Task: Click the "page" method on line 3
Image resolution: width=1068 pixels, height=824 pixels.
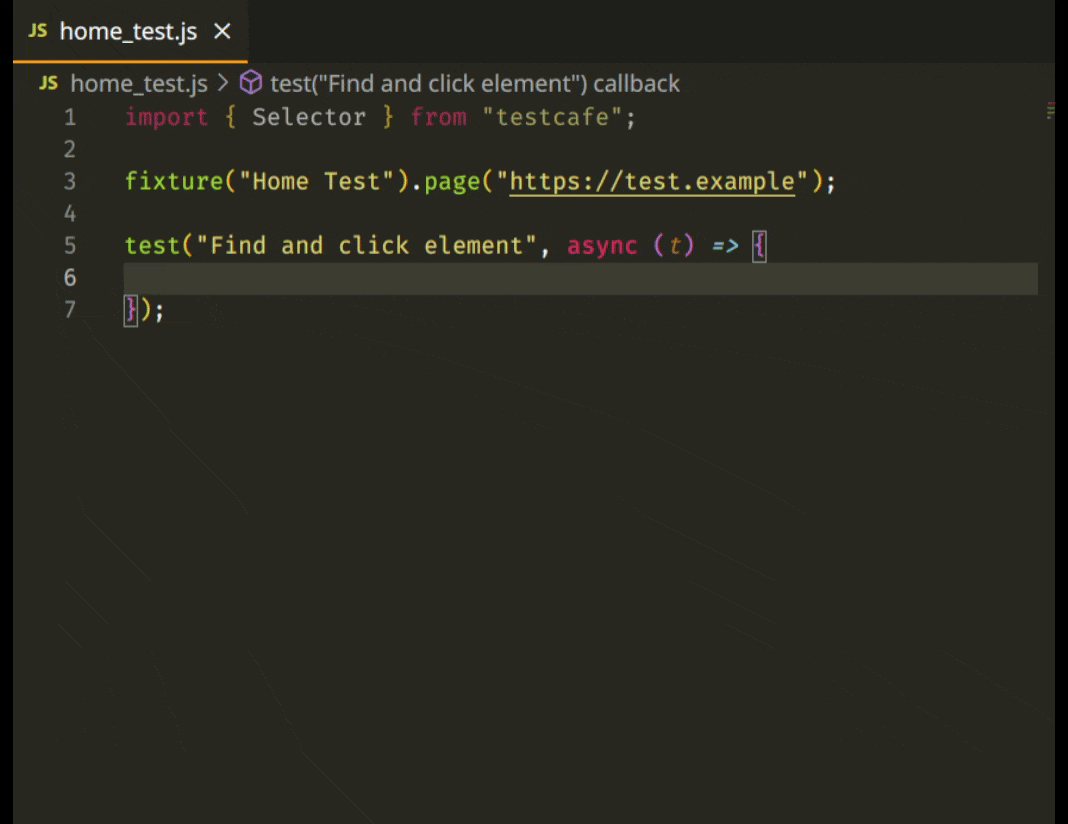Action: pyautogui.click(x=452, y=183)
